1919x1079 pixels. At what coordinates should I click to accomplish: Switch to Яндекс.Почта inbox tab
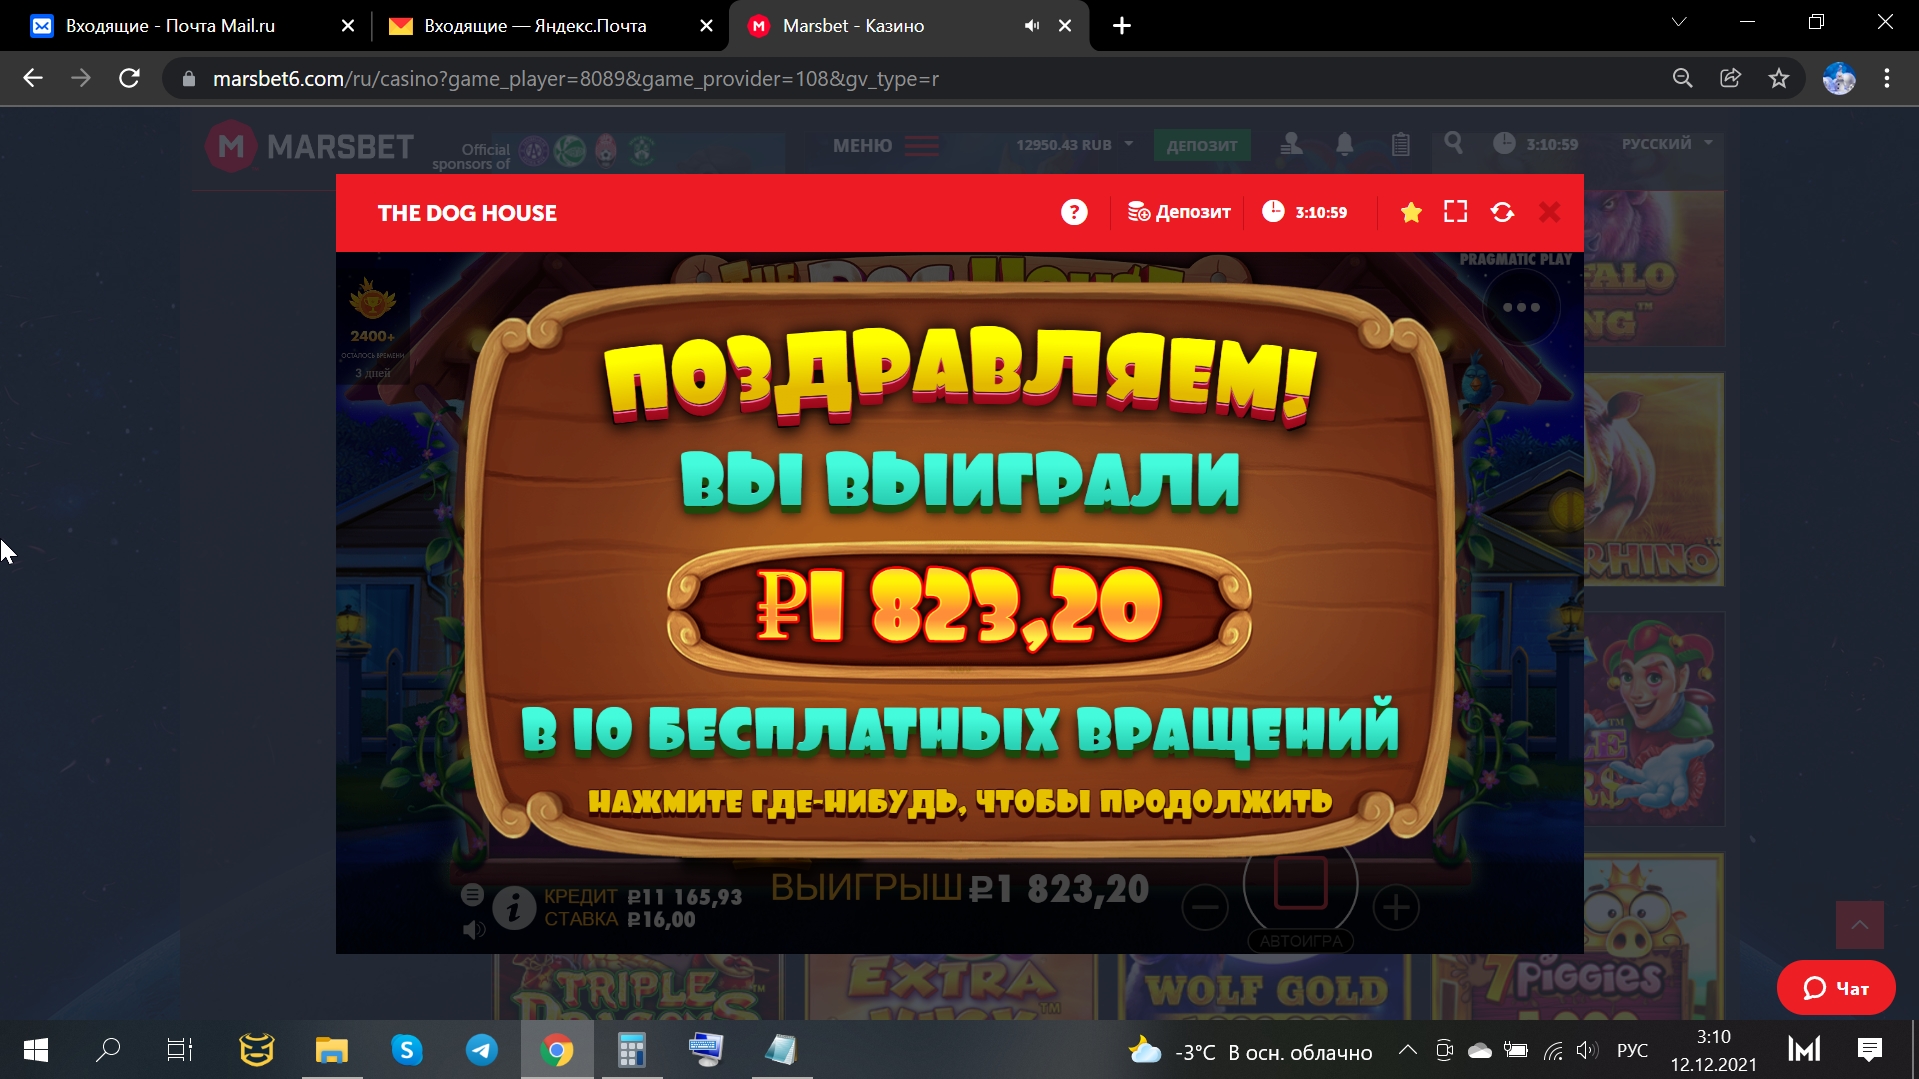tap(549, 26)
